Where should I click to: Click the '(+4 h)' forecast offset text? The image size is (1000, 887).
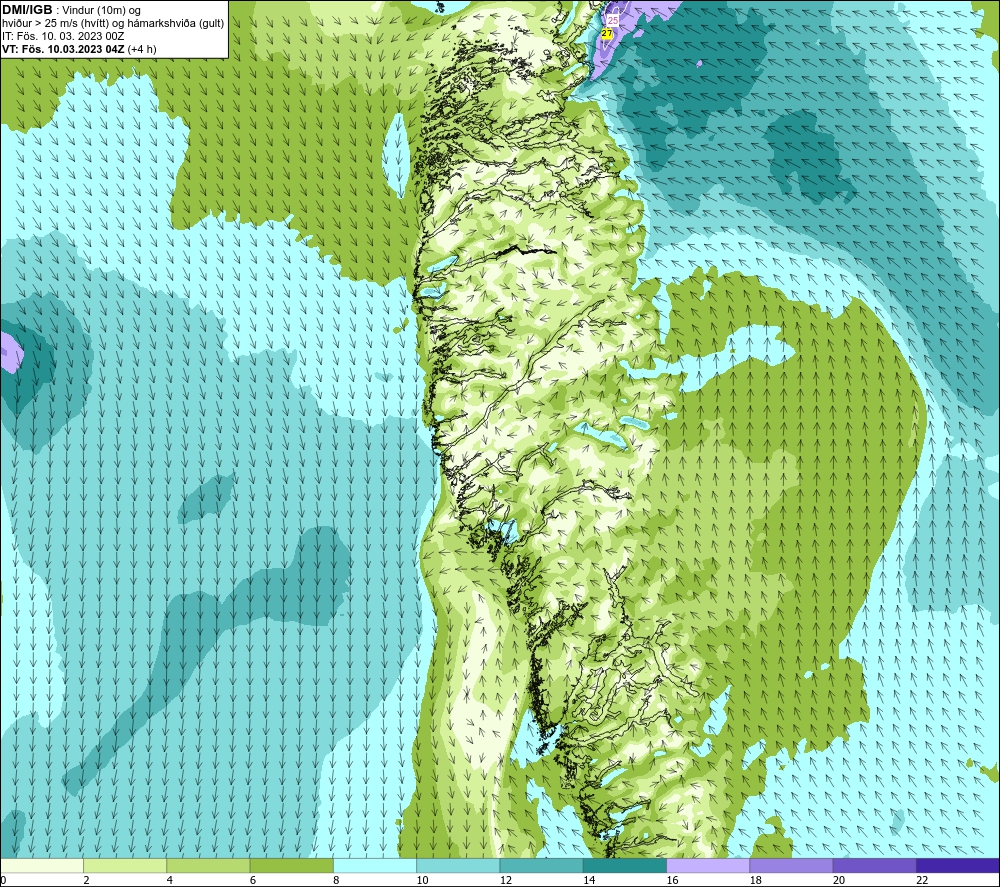(142, 49)
